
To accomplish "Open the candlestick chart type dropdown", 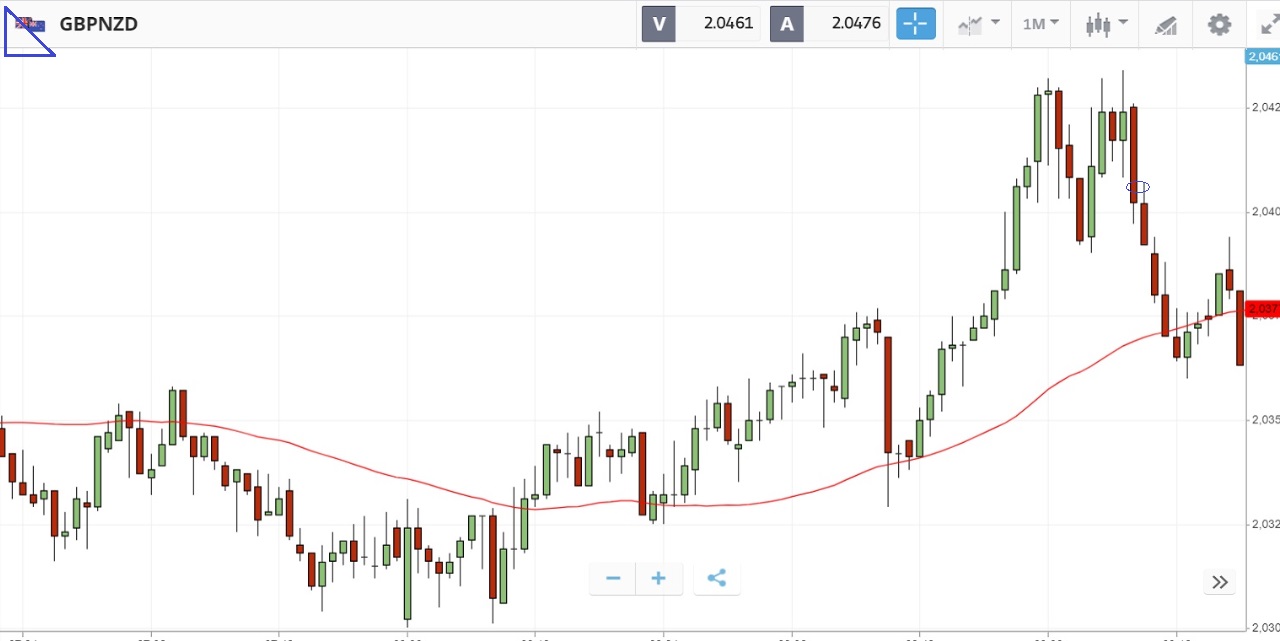I will [x=1107, y=24].
